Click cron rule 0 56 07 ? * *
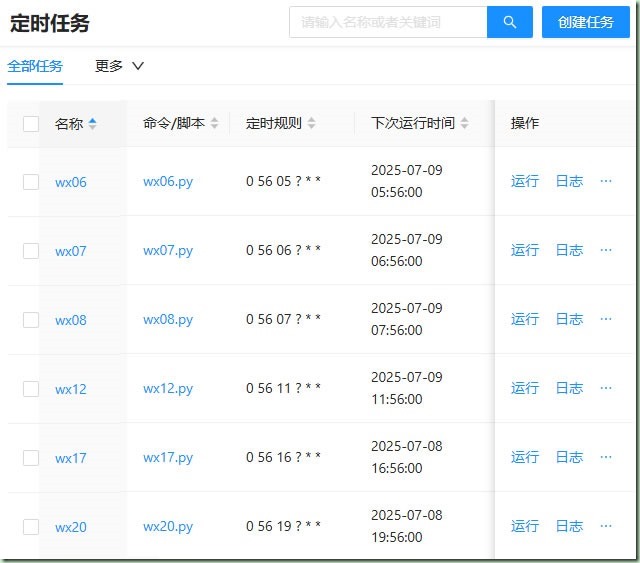 click(x=283, y=319)
